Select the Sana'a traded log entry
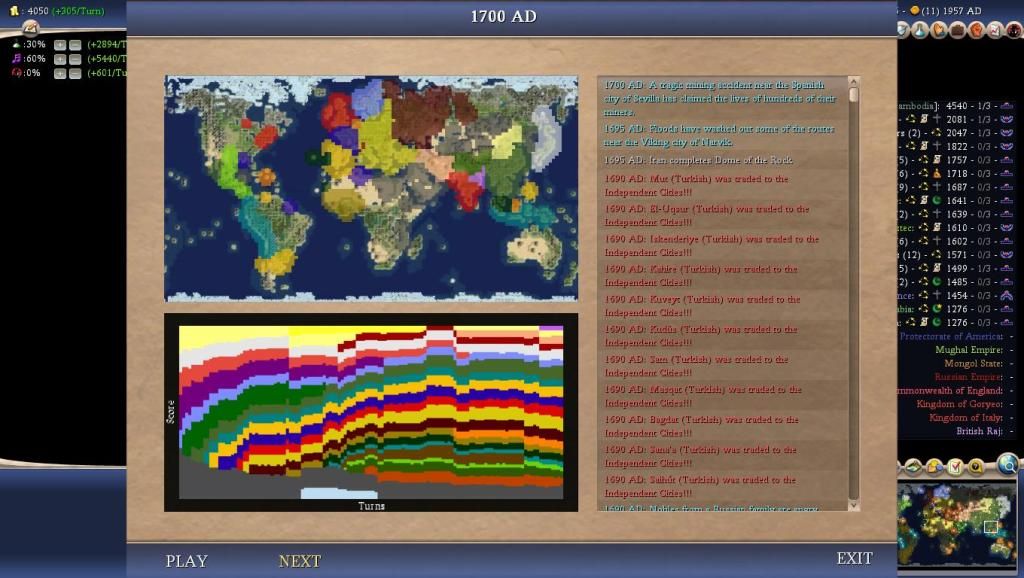 (722, 456)
